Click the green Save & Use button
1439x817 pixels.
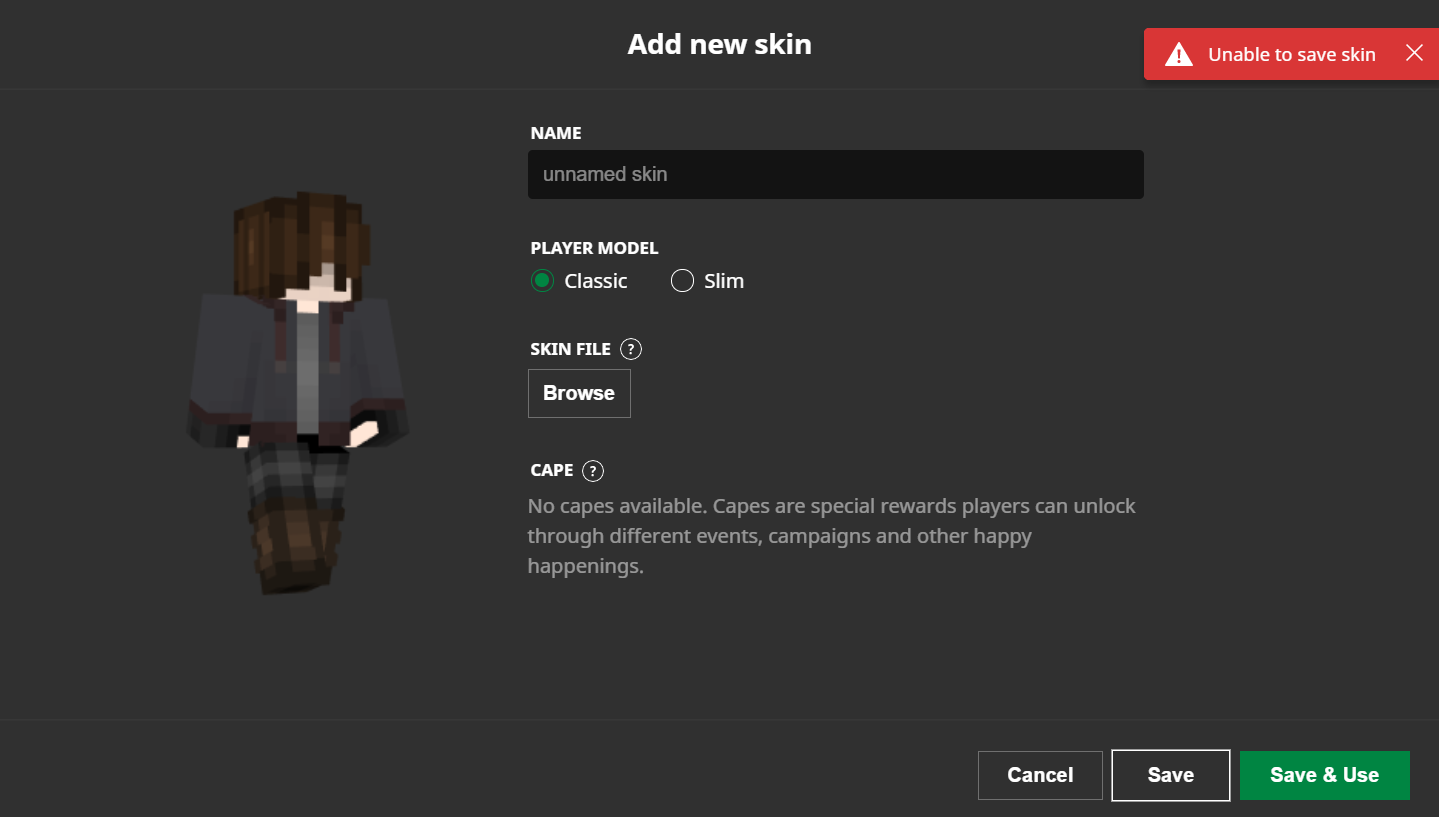point(1325,775)
